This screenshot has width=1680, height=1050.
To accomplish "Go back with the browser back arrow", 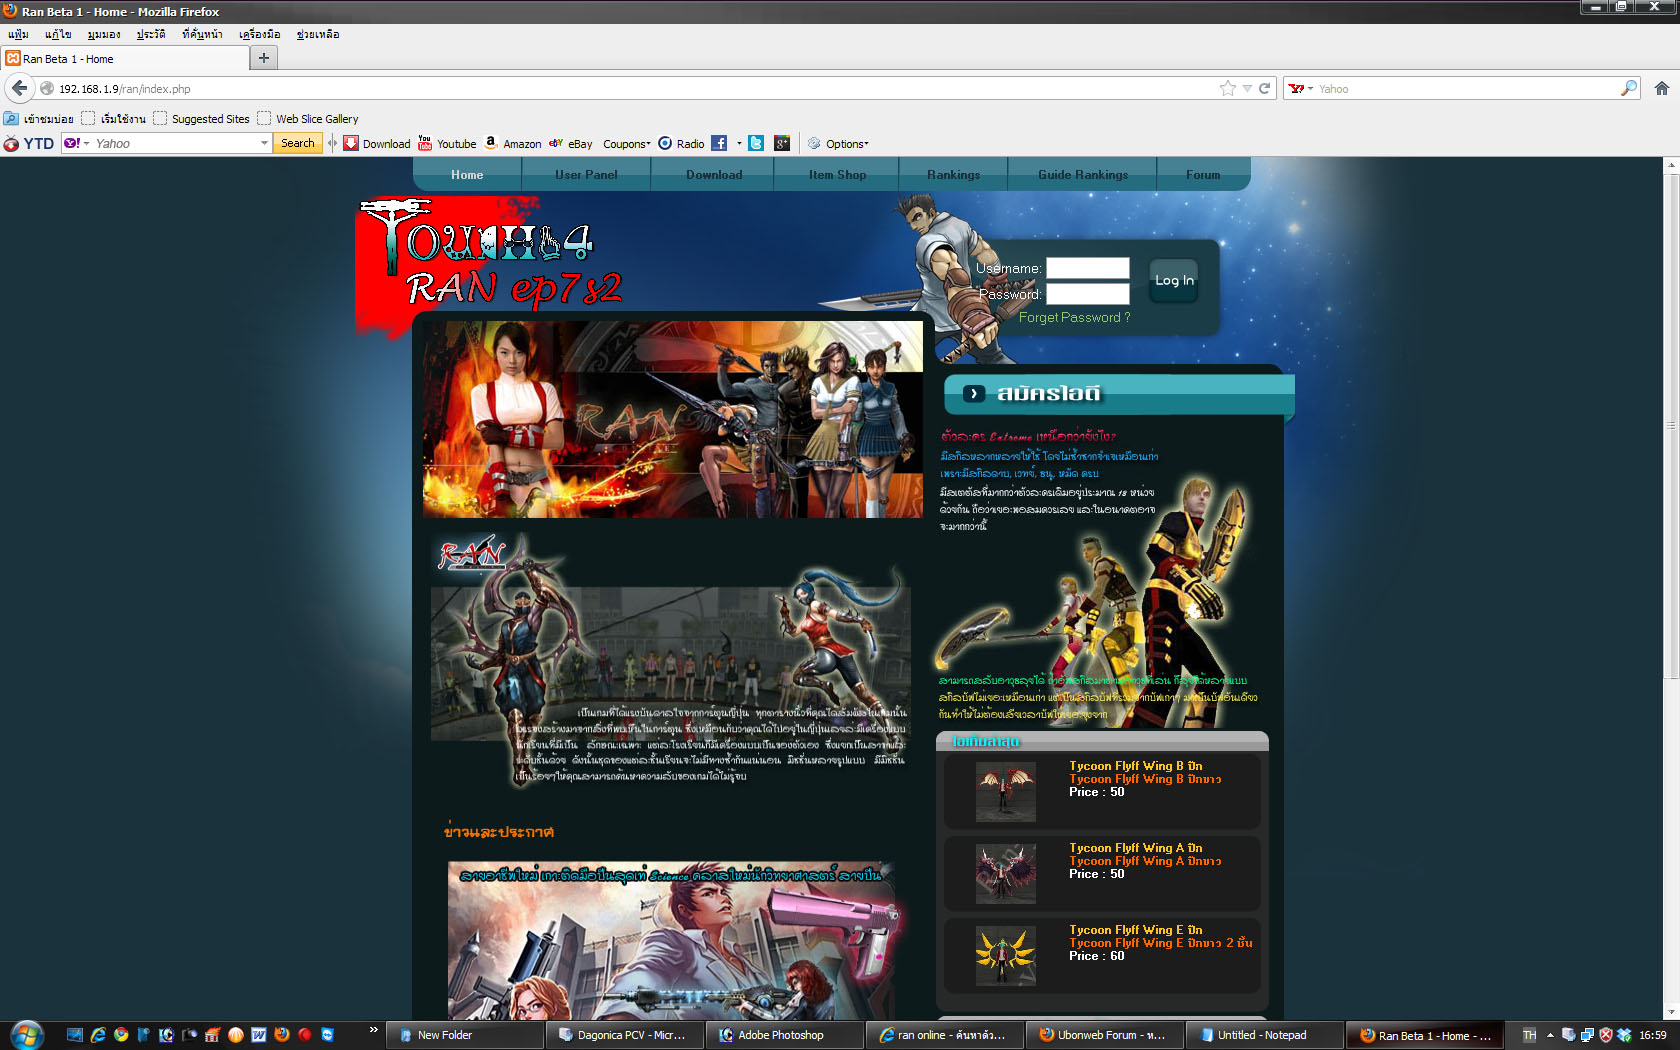I will point(19,88).
